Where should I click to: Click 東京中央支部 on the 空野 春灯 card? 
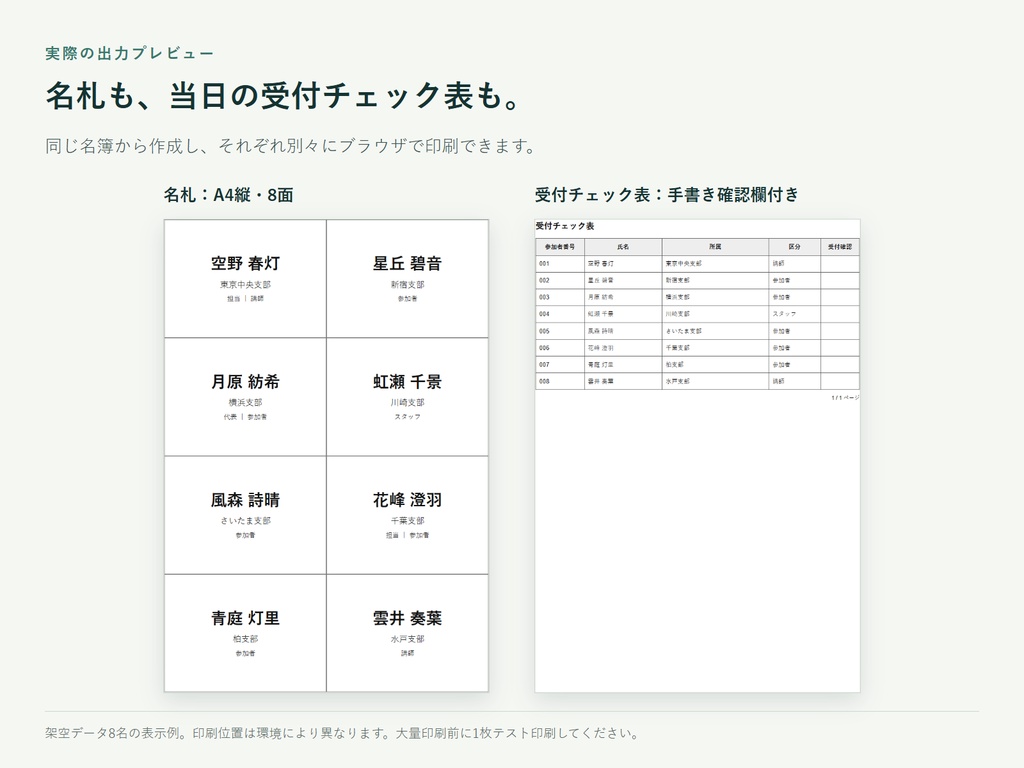point(245,285)
